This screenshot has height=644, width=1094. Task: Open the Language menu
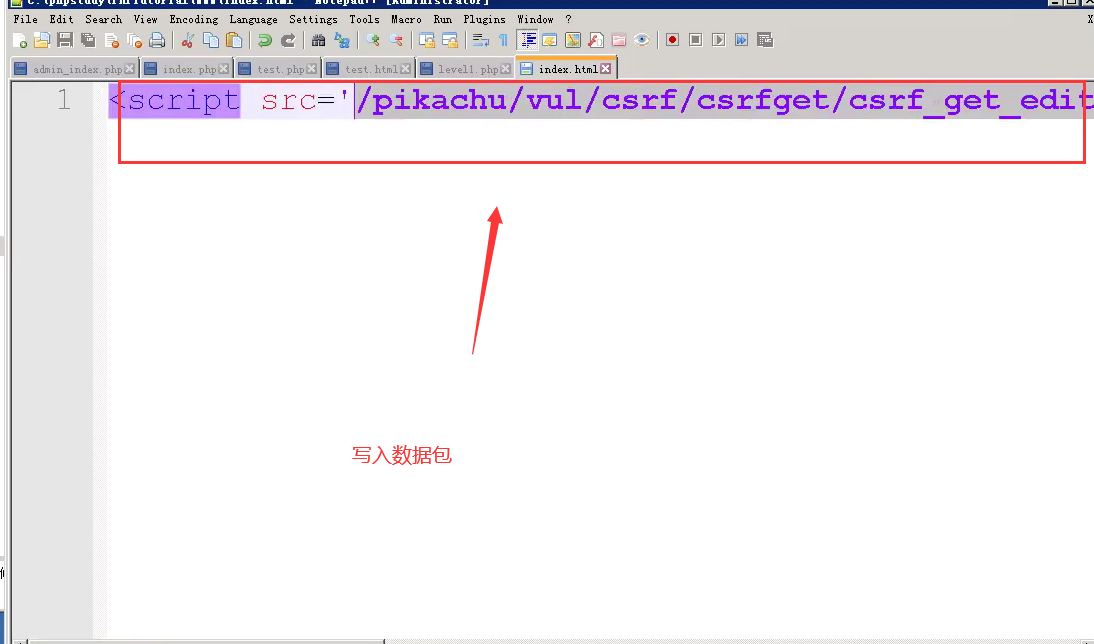pyautogui.click(x=253, y=20)
